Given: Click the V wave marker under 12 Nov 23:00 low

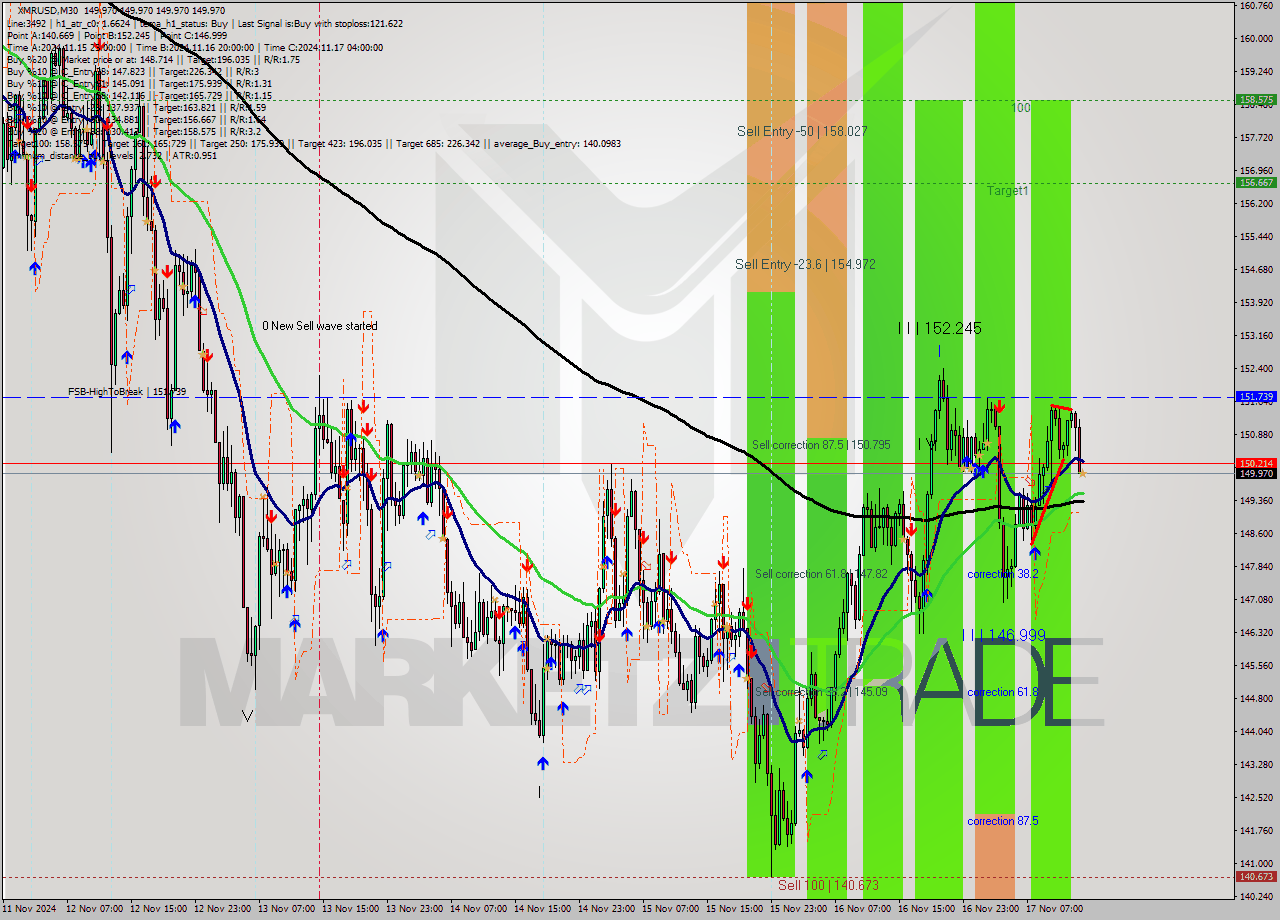Looking at the screenshot, I should coord(247,716).
